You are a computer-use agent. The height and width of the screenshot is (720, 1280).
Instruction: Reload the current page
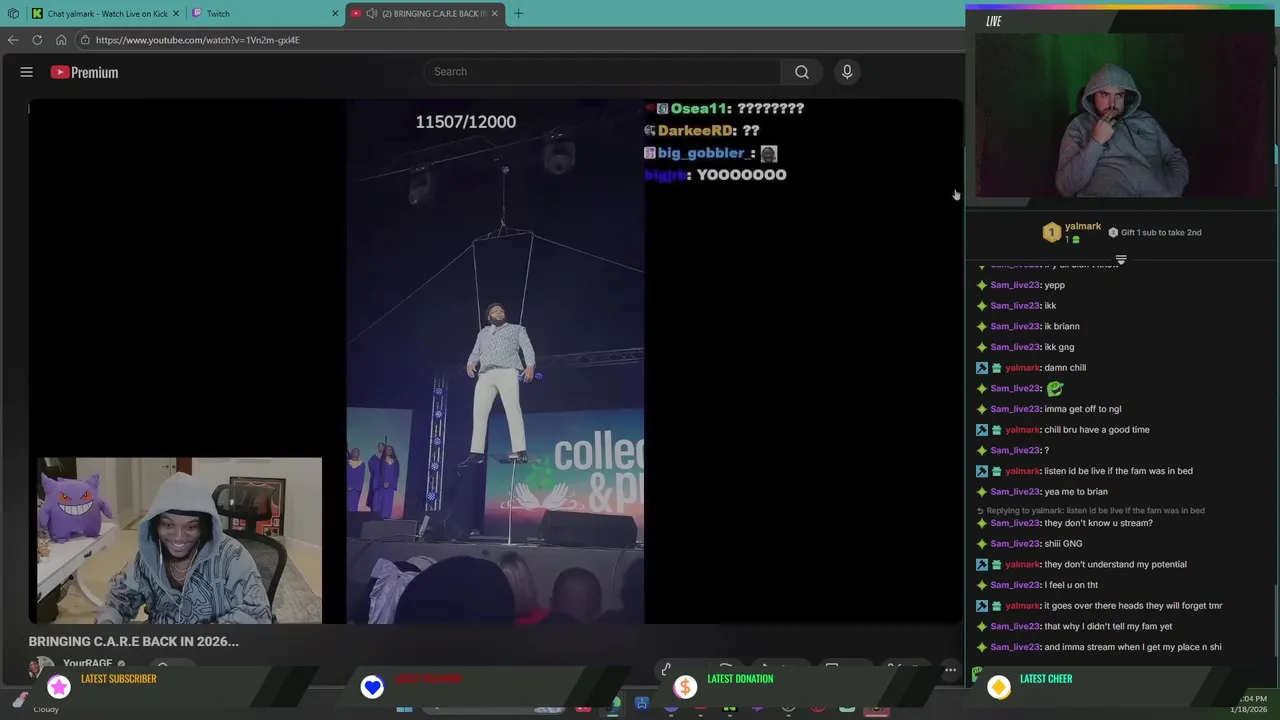37,40
